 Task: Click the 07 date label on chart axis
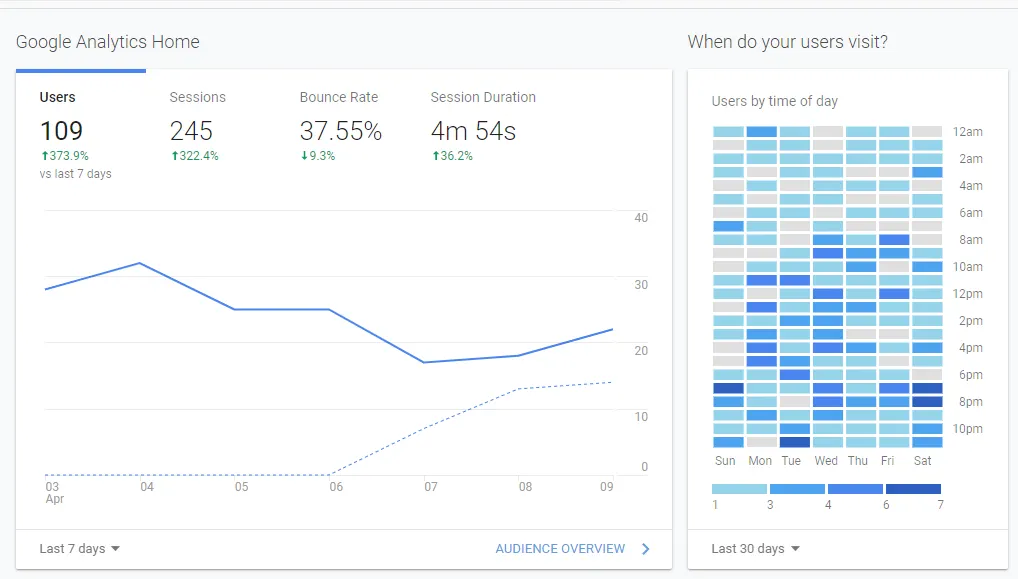430,487
